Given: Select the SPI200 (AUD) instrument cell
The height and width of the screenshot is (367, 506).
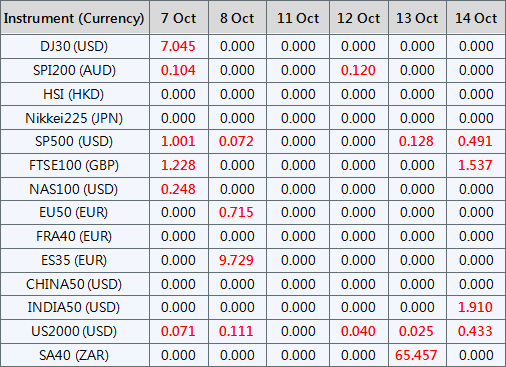Looking at the screenshot, I should pyautogui.click(x=74, y=70).
